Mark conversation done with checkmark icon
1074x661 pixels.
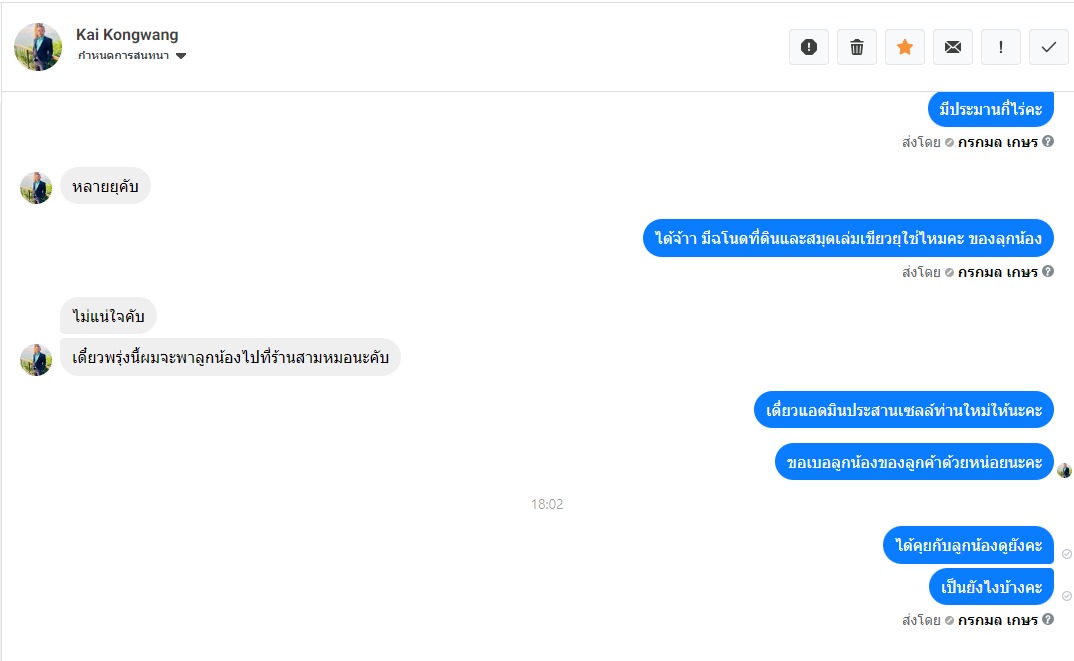click(1049, 47)
